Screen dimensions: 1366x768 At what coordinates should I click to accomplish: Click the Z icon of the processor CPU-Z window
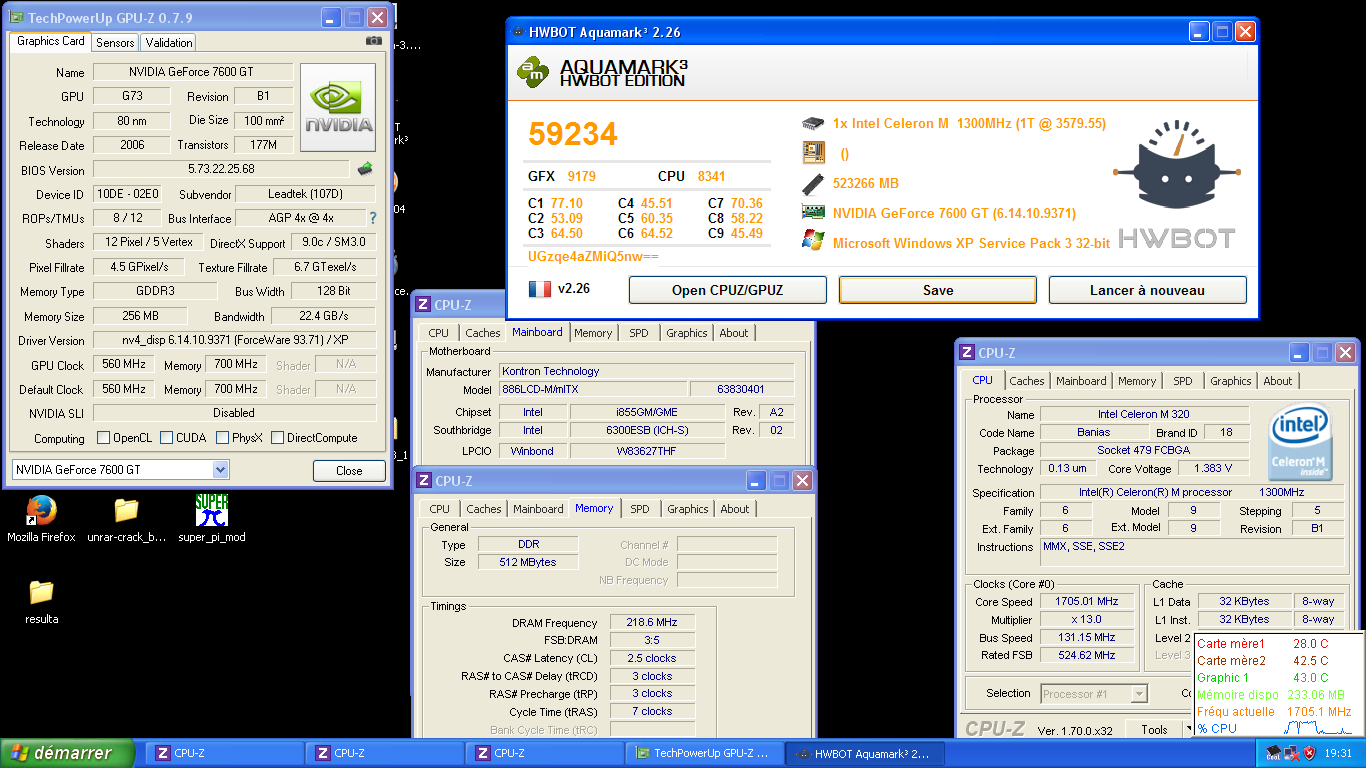(x=966, y=352)
